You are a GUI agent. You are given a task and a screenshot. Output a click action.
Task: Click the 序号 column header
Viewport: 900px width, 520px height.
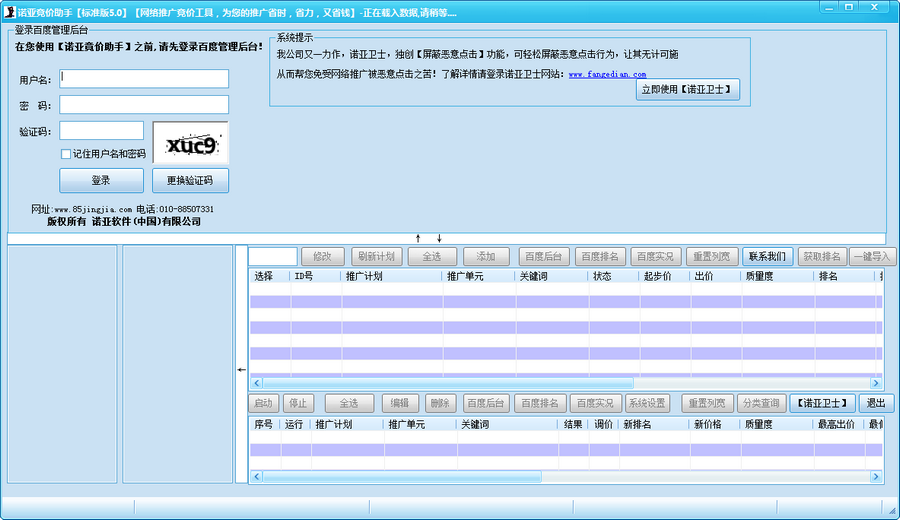(x=265, y=424)
